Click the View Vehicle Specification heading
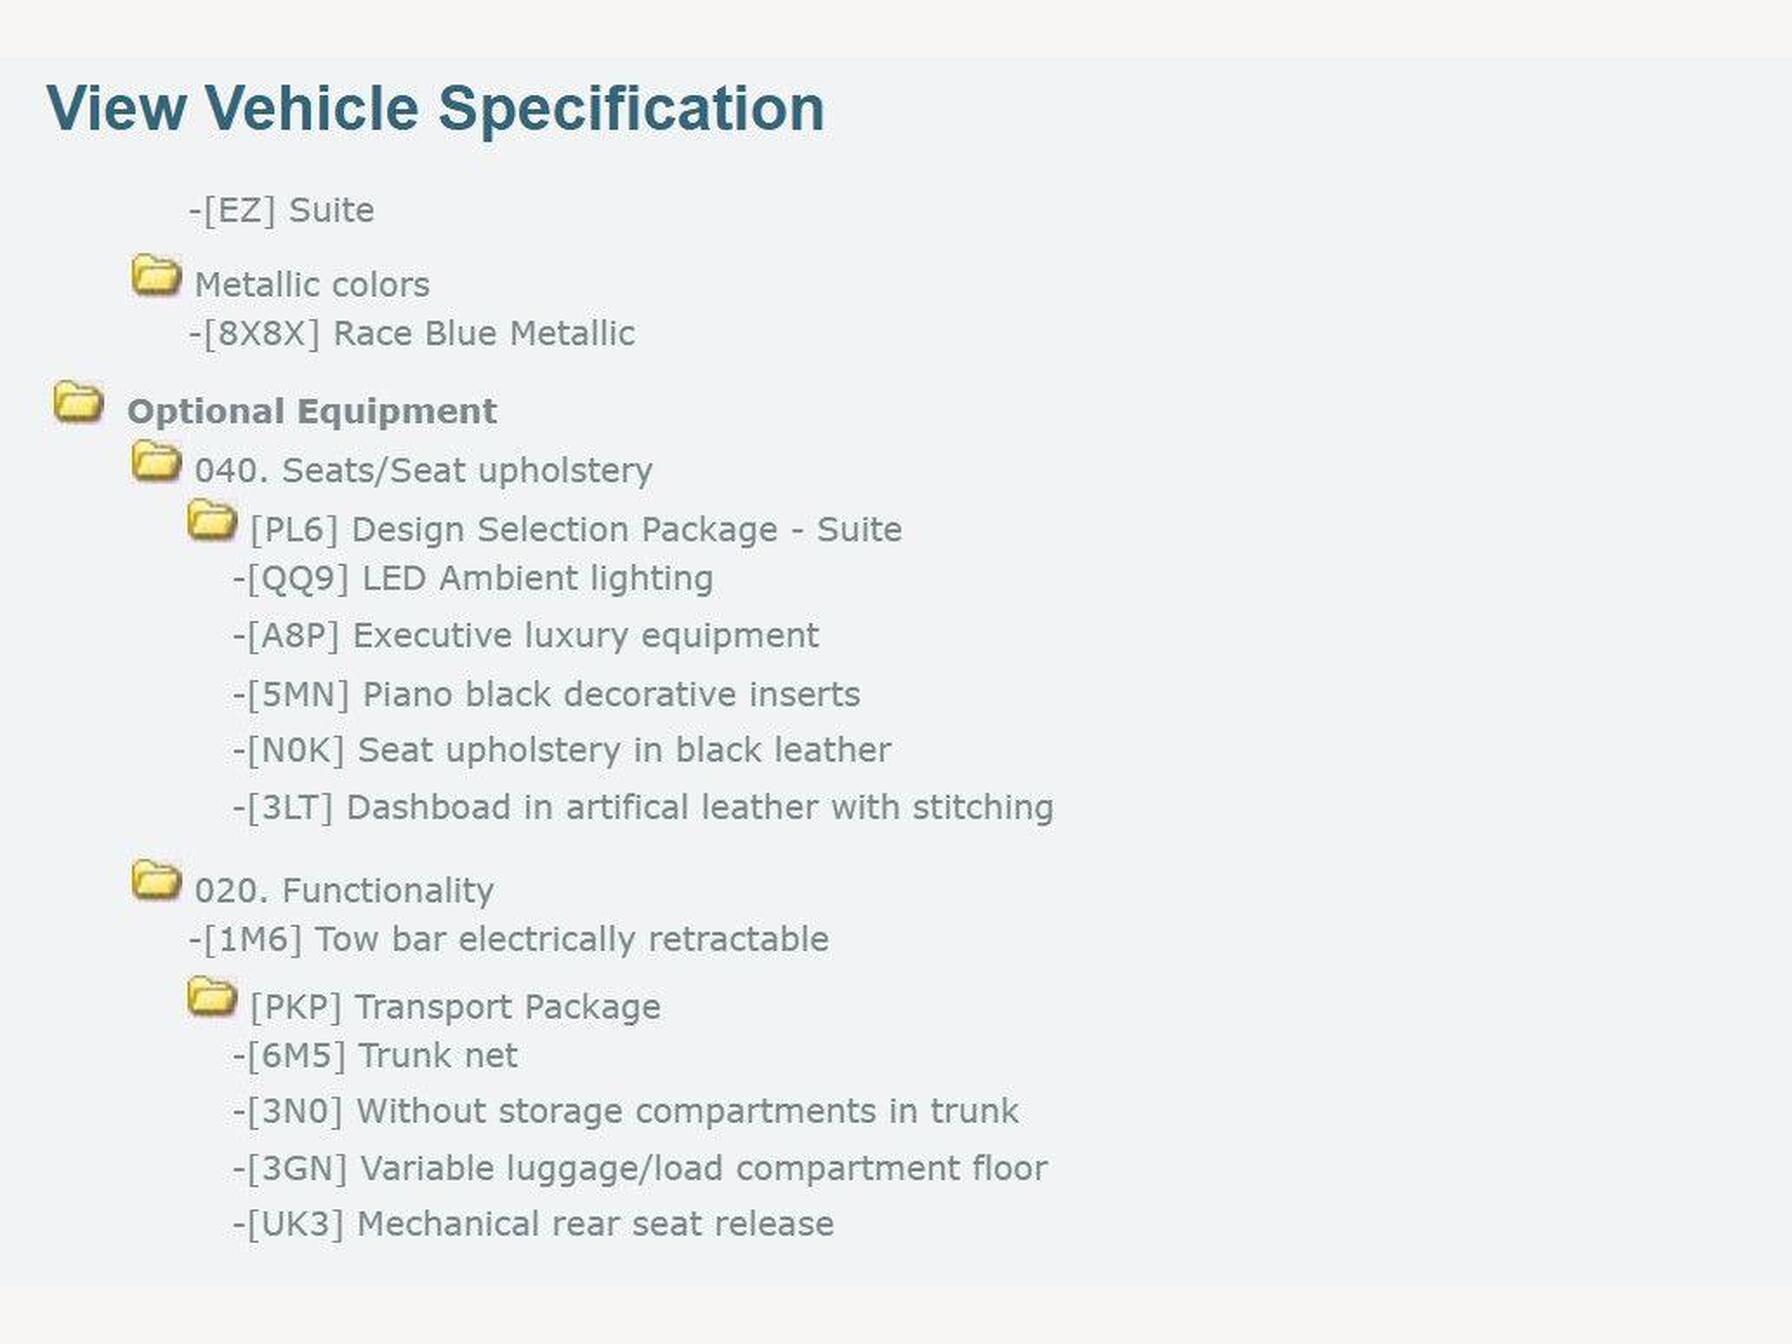Viewport: 1792px width, 1344px height. pos(435,108)
